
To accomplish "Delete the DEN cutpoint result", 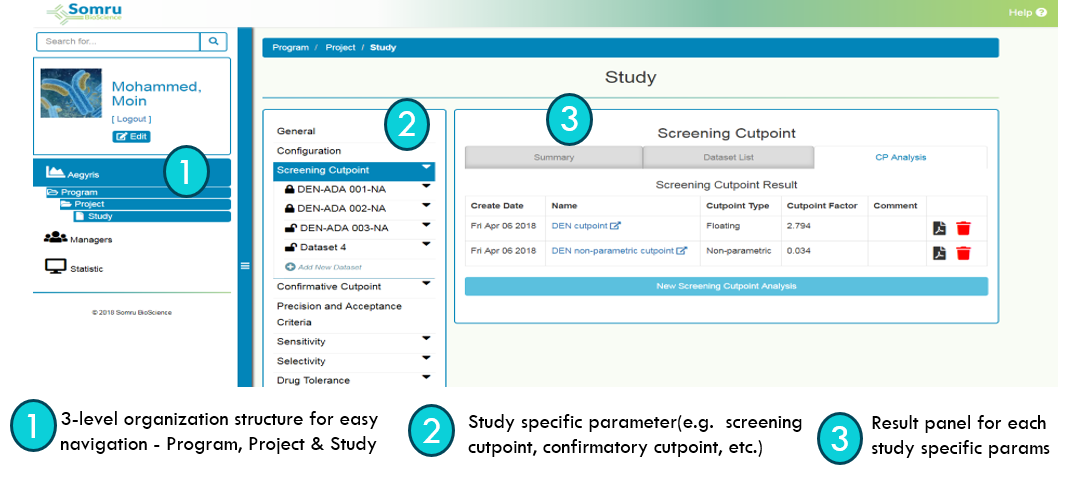I will 963,228.
